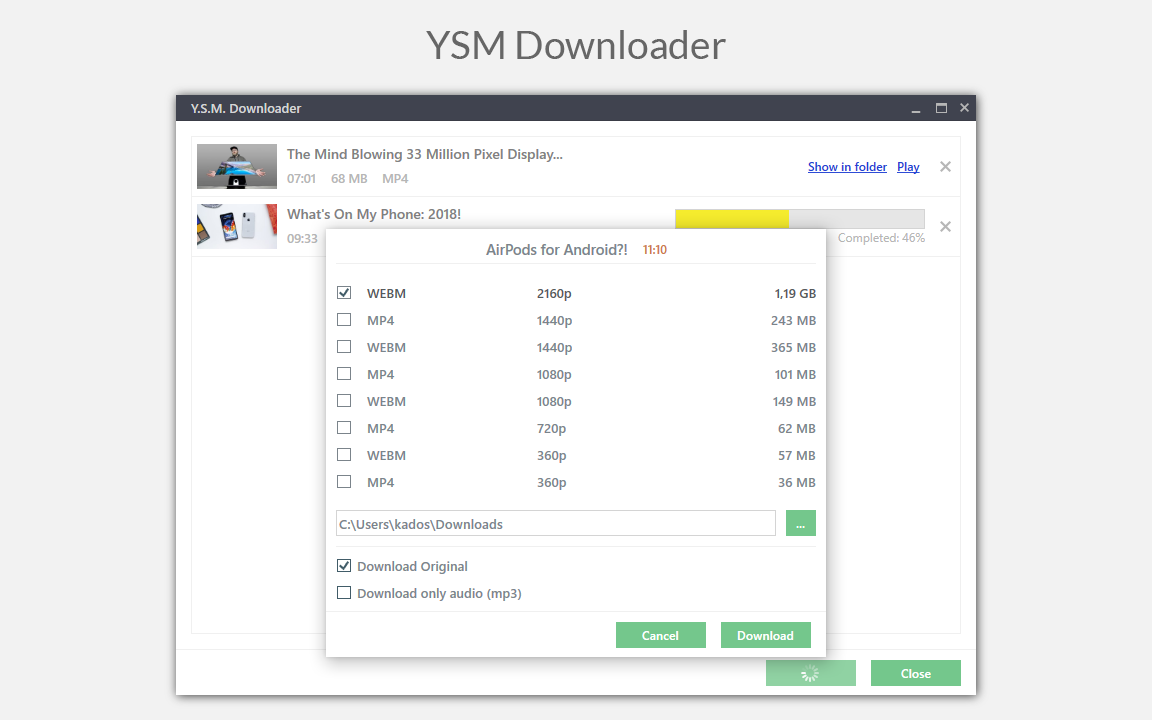Screen dimensions: 1152x720
Task: Cancel the AirPods for Android download dialog
Action: coord(660,634)
